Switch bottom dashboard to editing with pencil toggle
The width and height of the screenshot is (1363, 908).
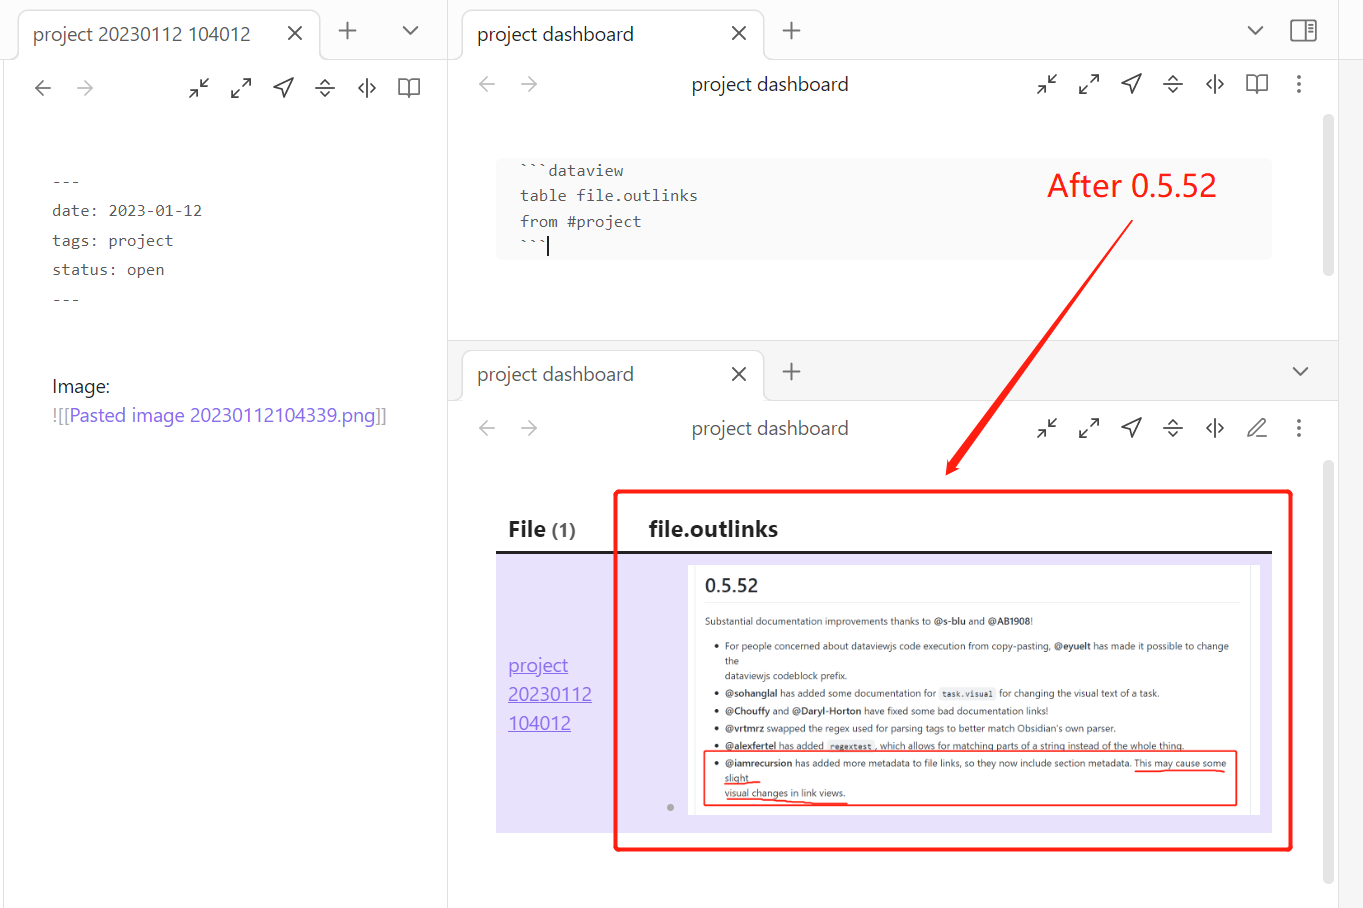click(x=1257, y=427)
